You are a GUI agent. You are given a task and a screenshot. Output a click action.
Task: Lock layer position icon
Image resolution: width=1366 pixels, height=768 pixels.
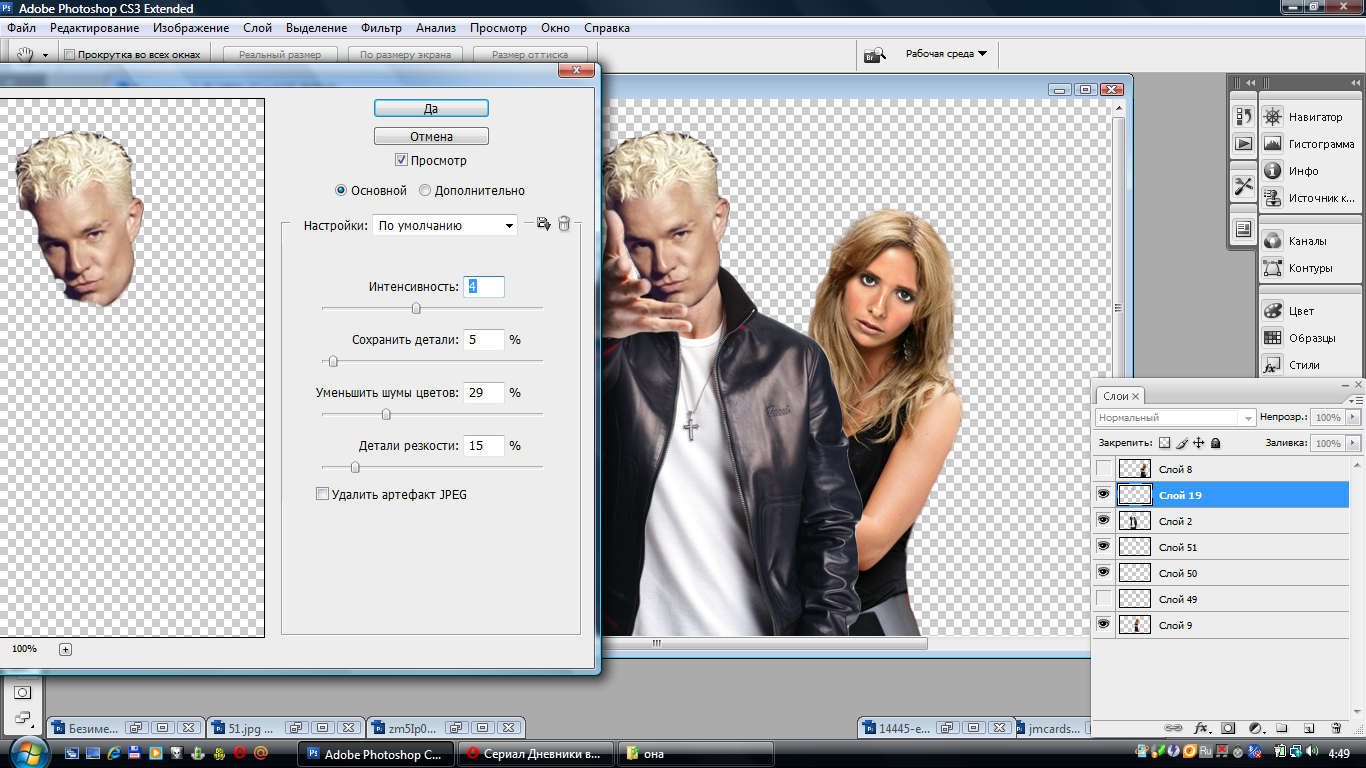click(x=1198, y=442)
